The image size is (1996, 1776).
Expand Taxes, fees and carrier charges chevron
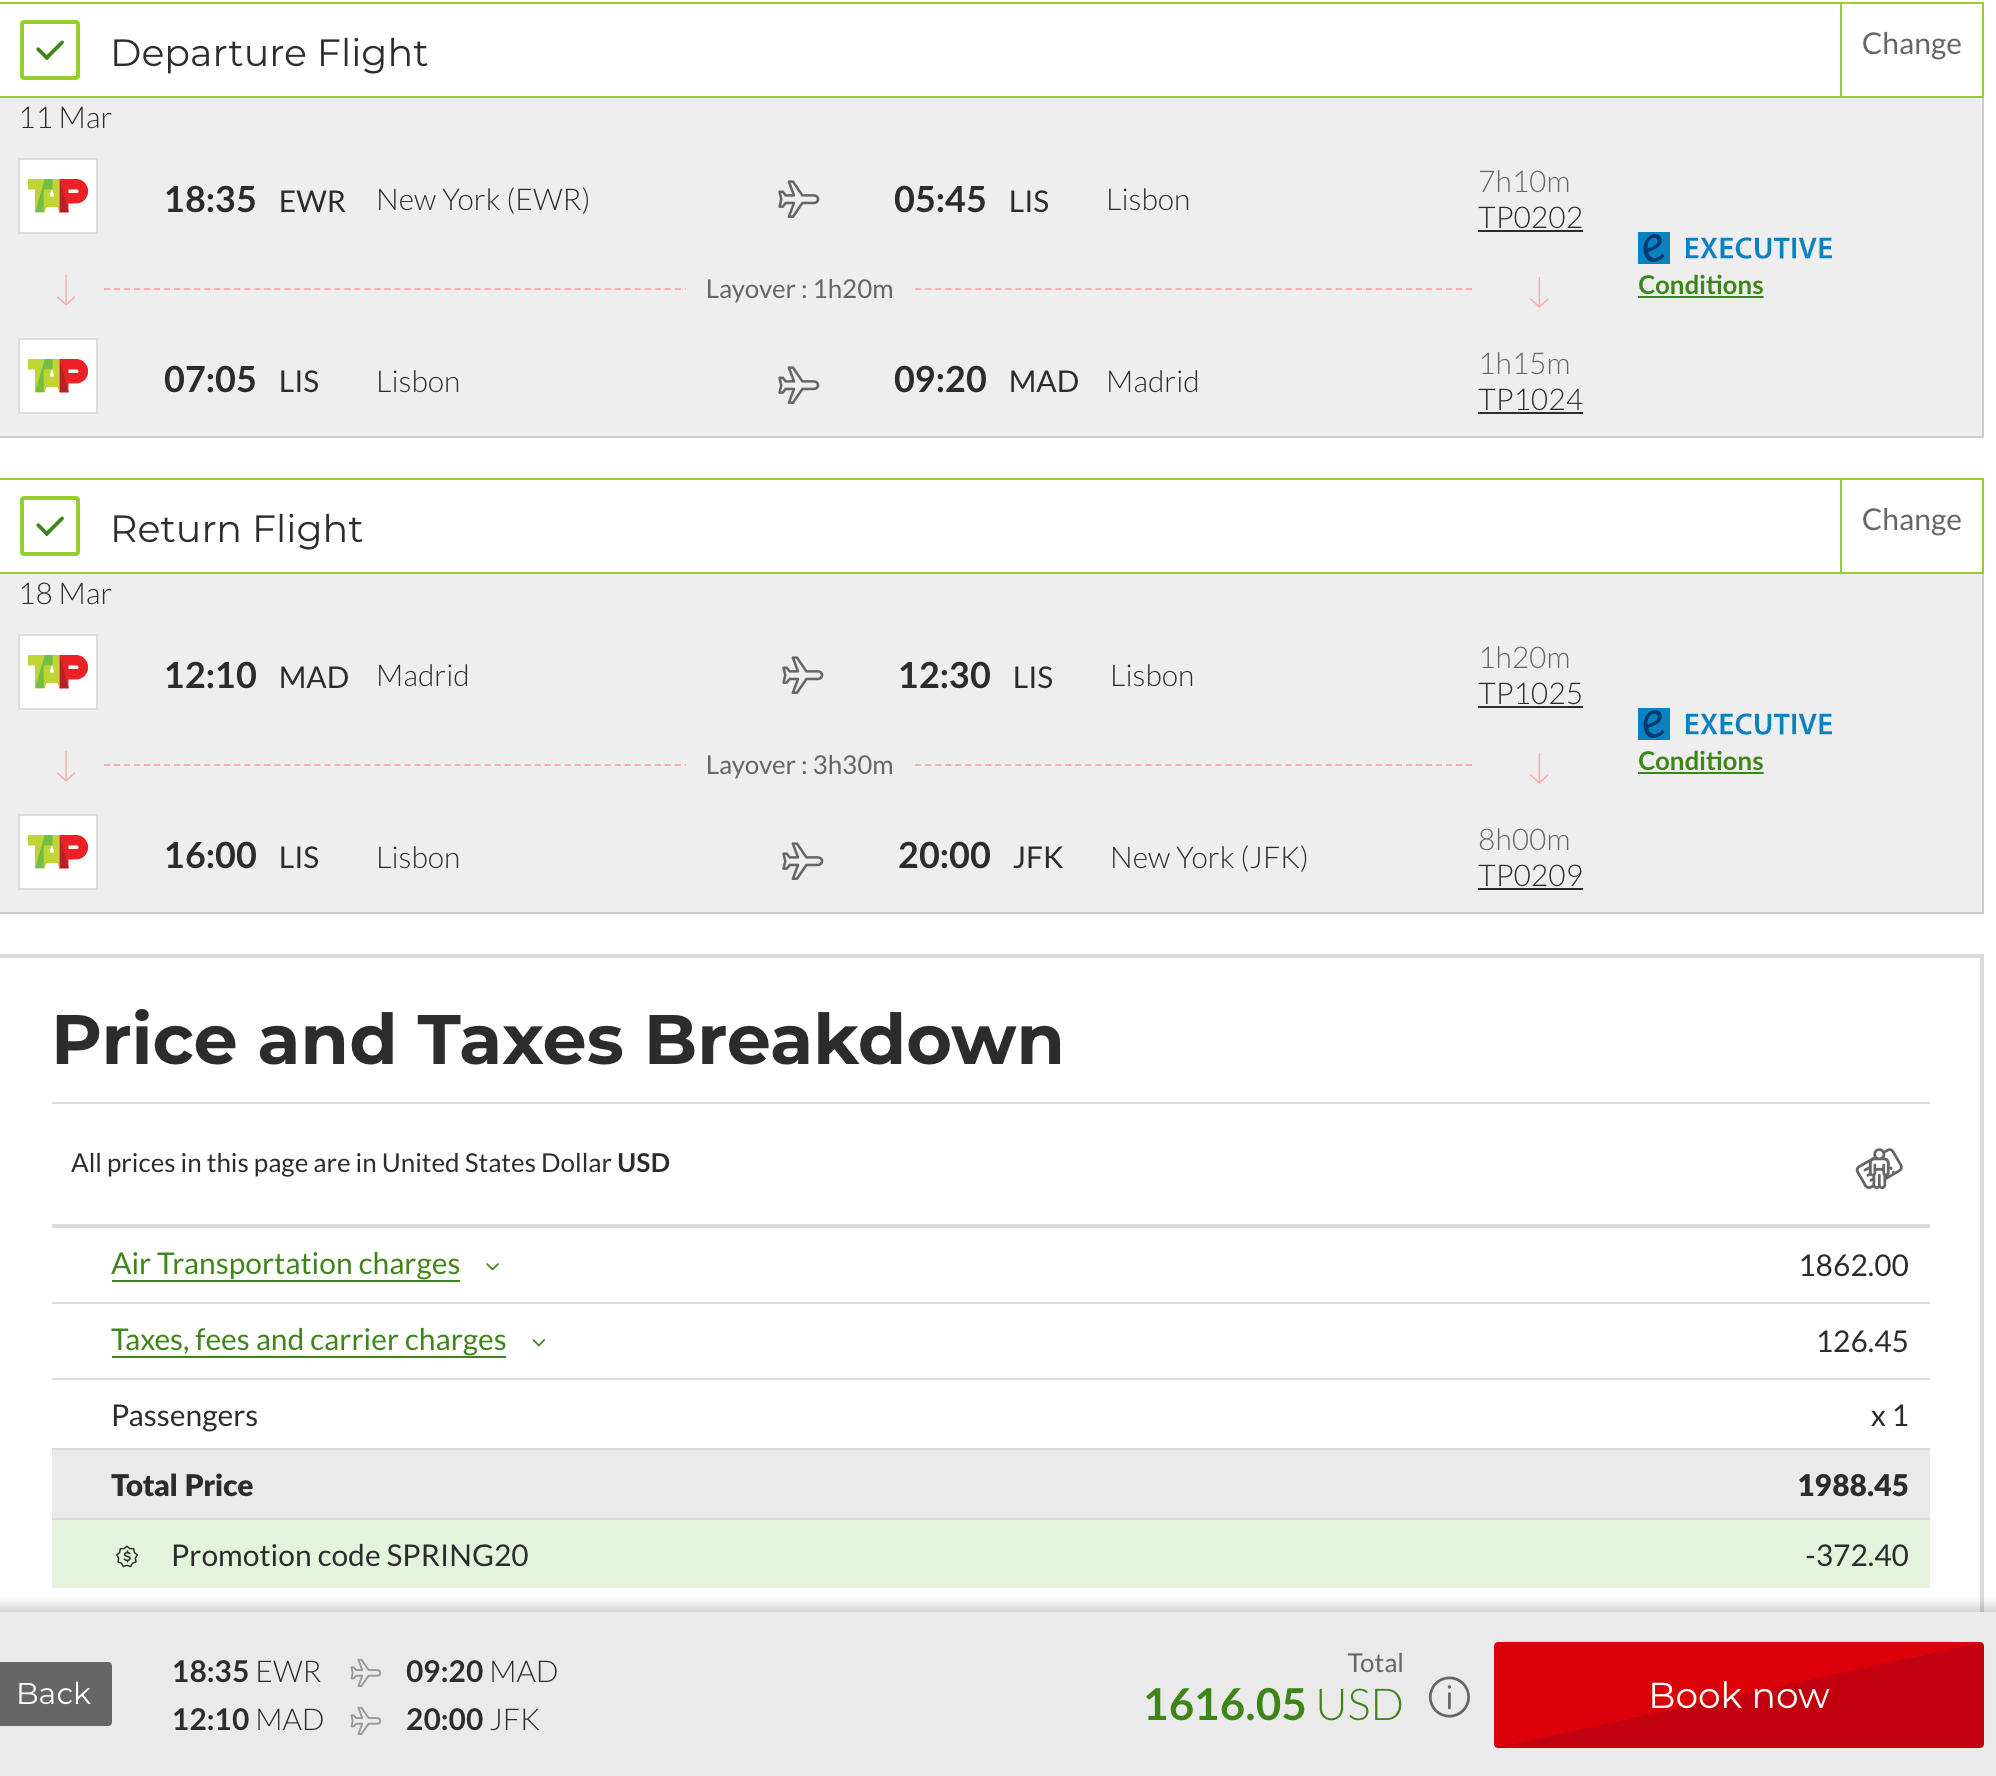[539, 1342]
